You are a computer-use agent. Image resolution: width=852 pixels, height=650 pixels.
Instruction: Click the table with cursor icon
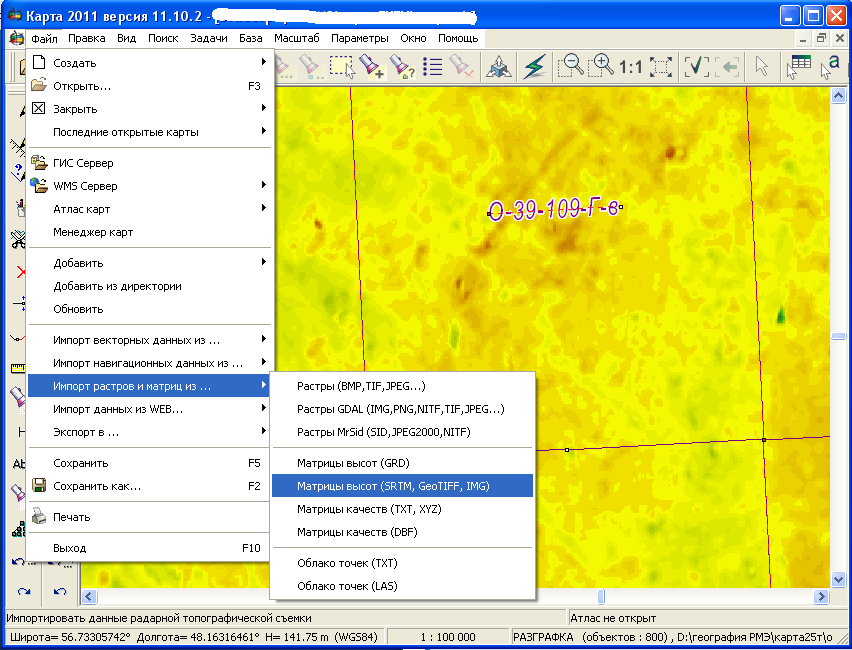[x=799, y=67]
